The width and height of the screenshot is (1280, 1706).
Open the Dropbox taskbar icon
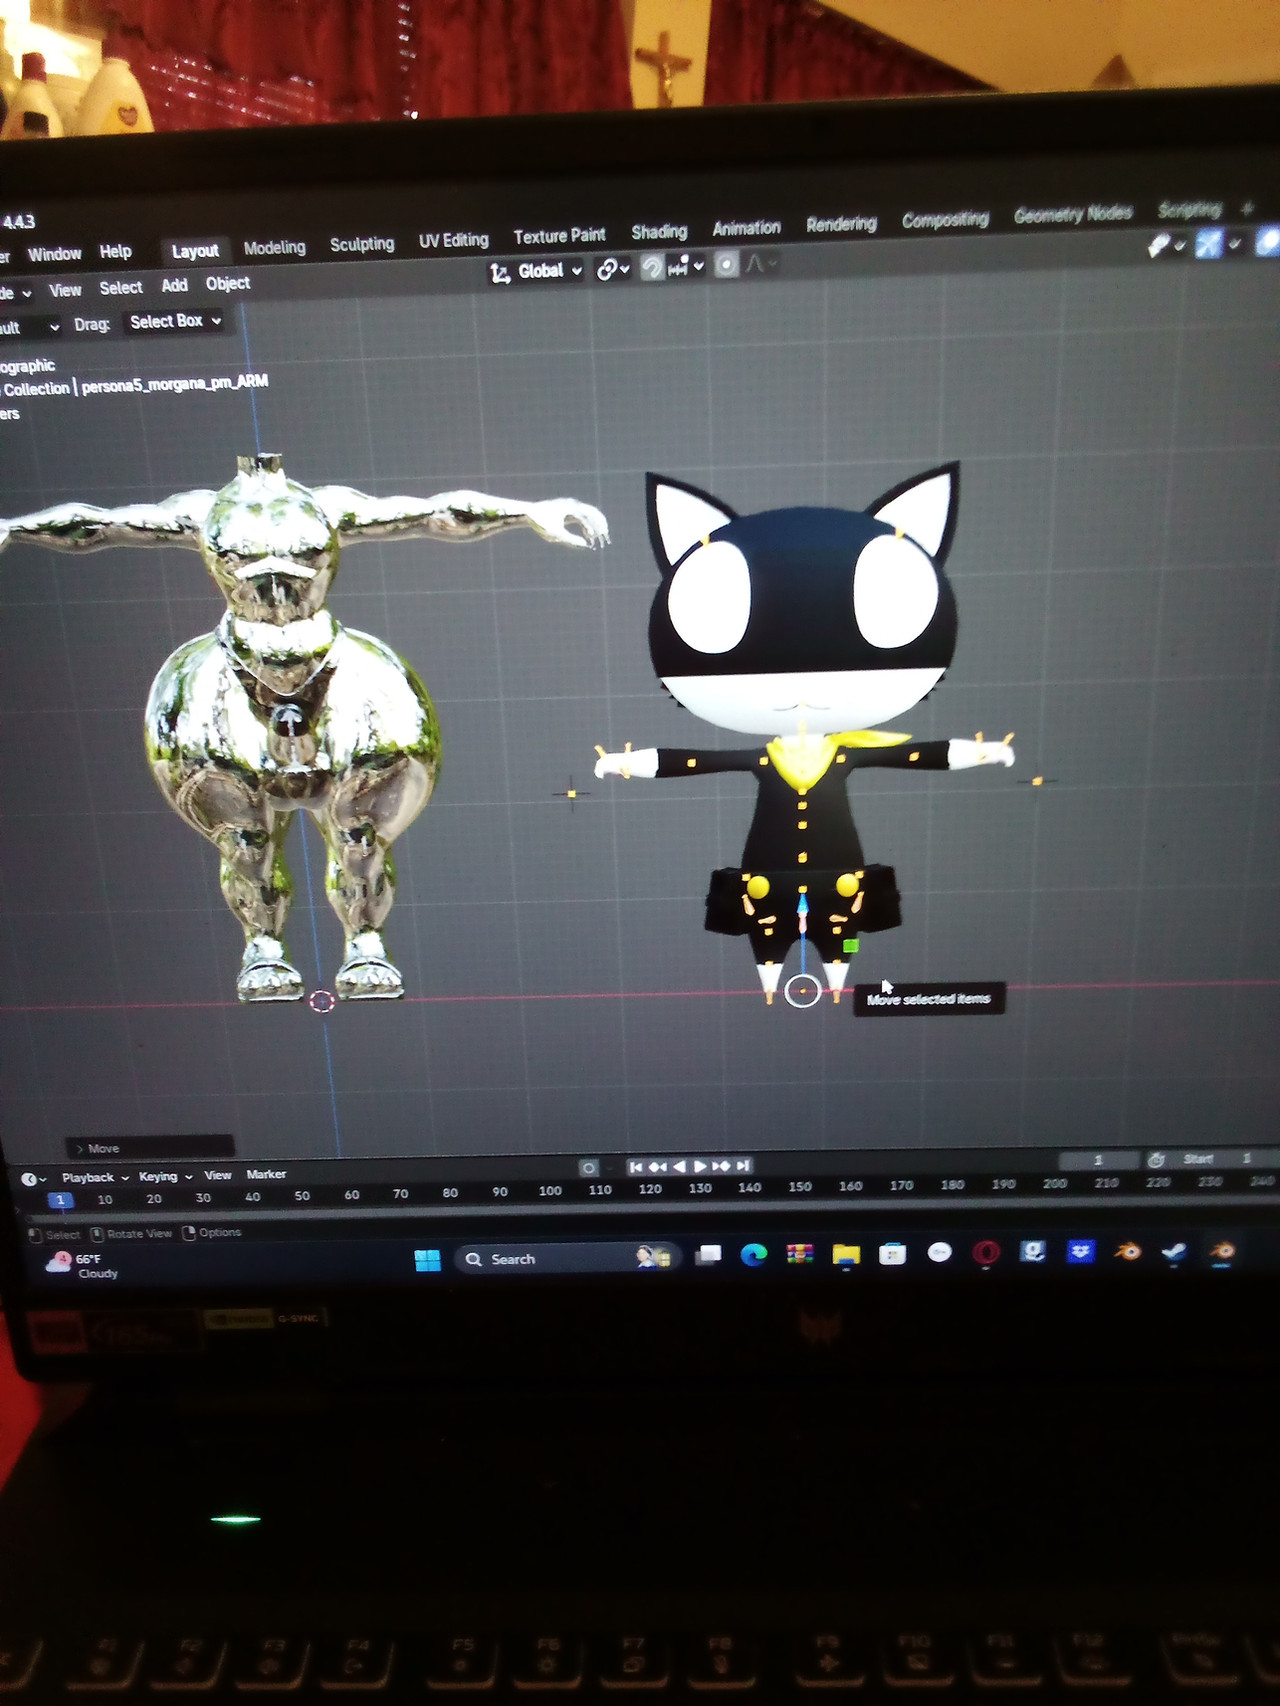1081,1252
